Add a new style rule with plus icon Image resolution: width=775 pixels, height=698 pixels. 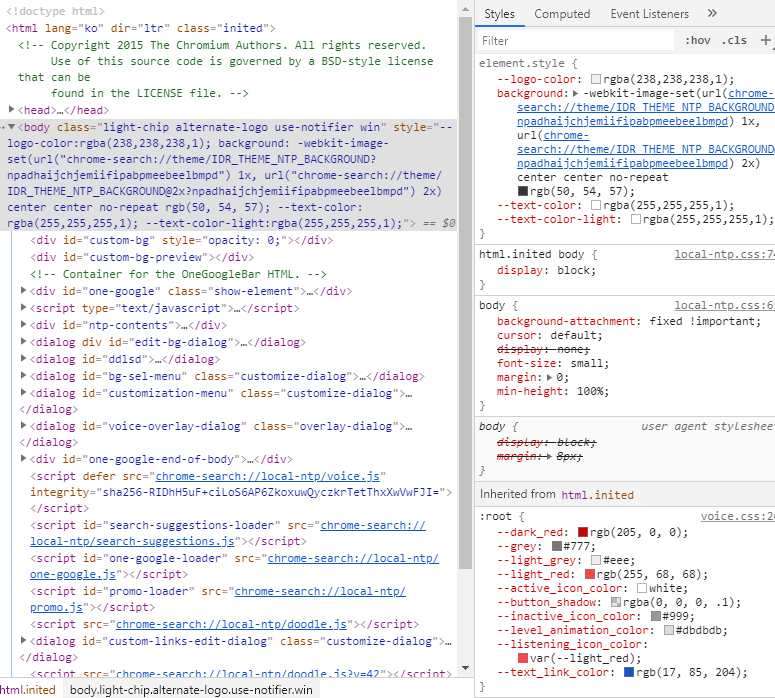[765, 41]
